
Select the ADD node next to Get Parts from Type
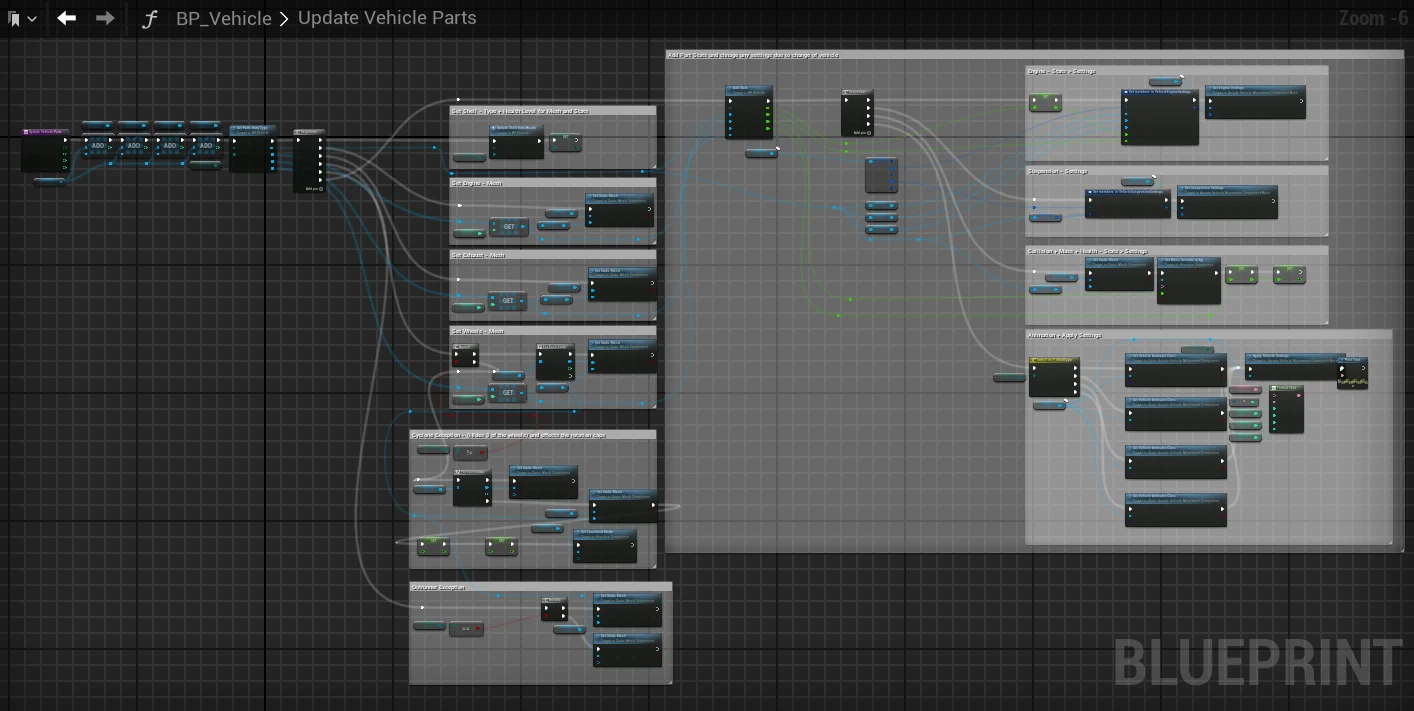(206, 146)
